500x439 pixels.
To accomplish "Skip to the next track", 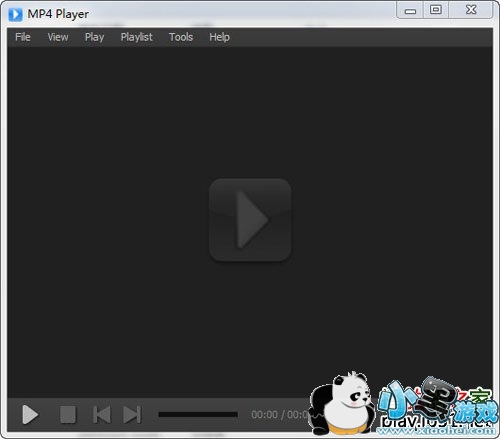I will click(x=132, y=415).
